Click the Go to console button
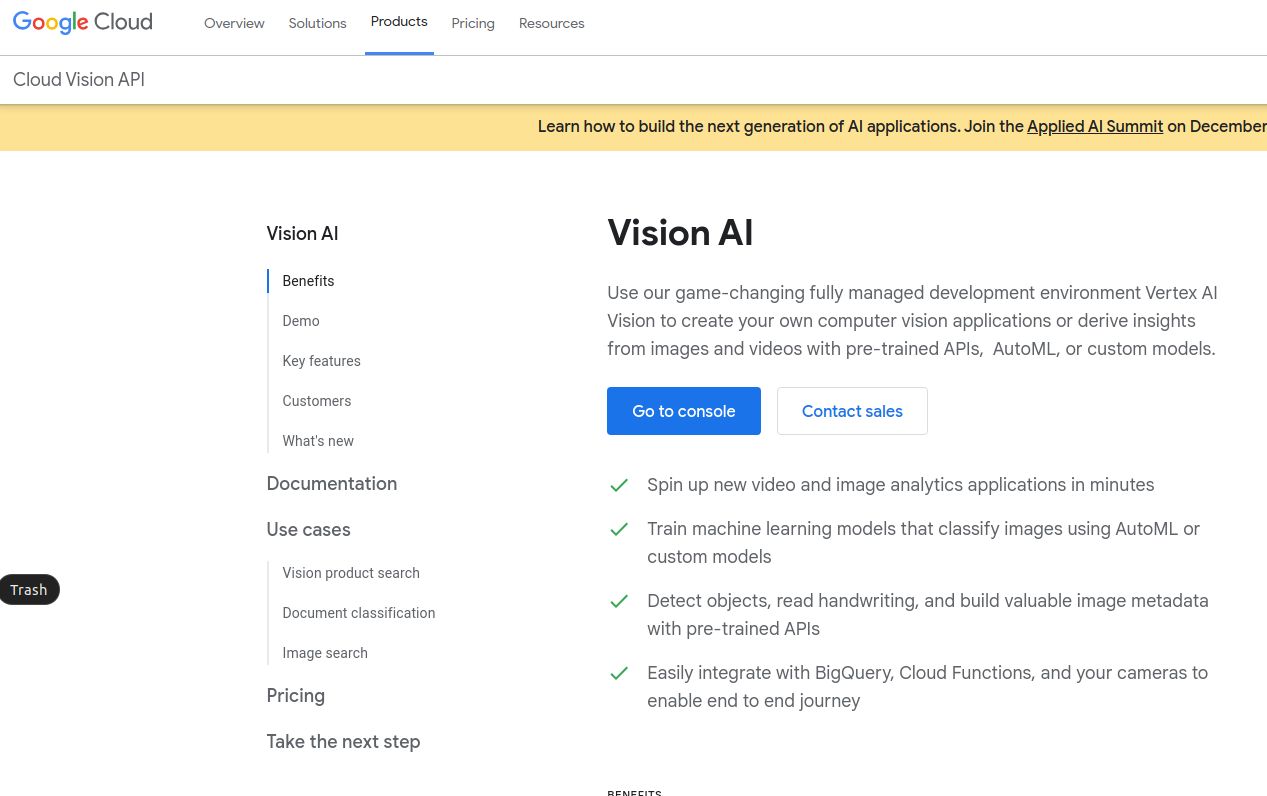Image resolution: width=1267 pixels, height=796 pixels. [x=683, y=411]
